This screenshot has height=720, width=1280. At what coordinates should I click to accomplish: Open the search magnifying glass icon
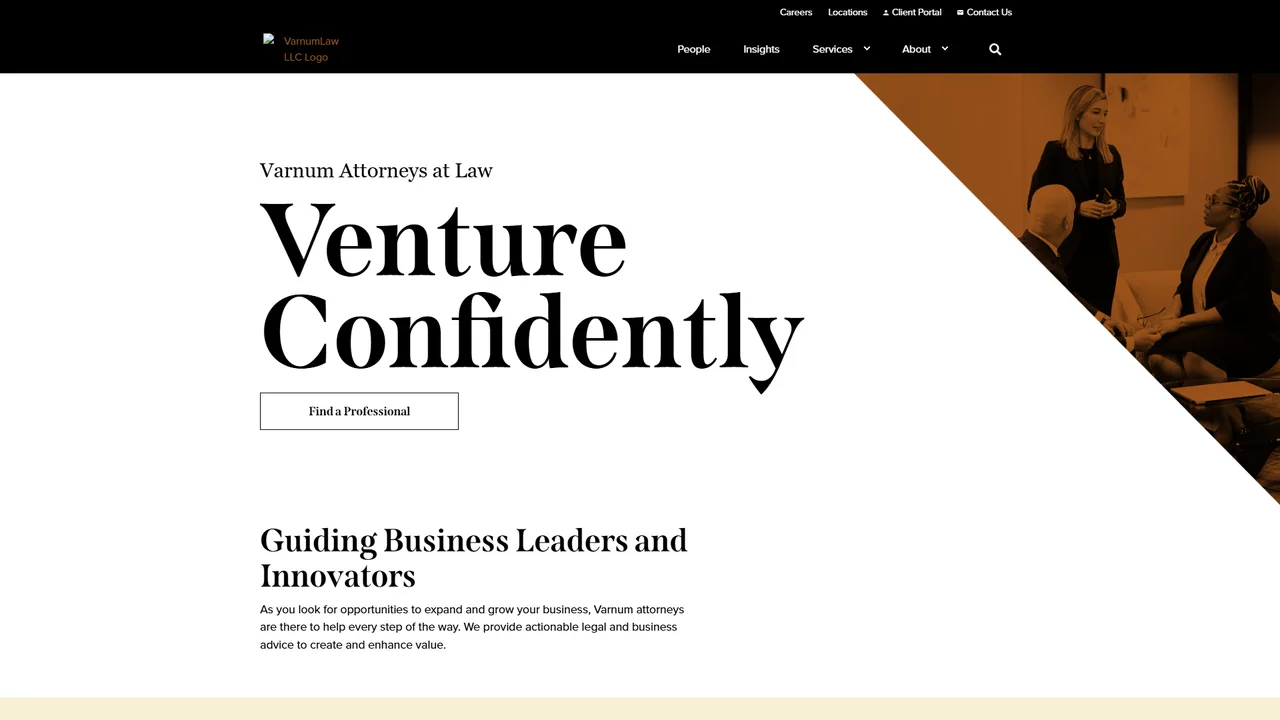tap(995, 49)
